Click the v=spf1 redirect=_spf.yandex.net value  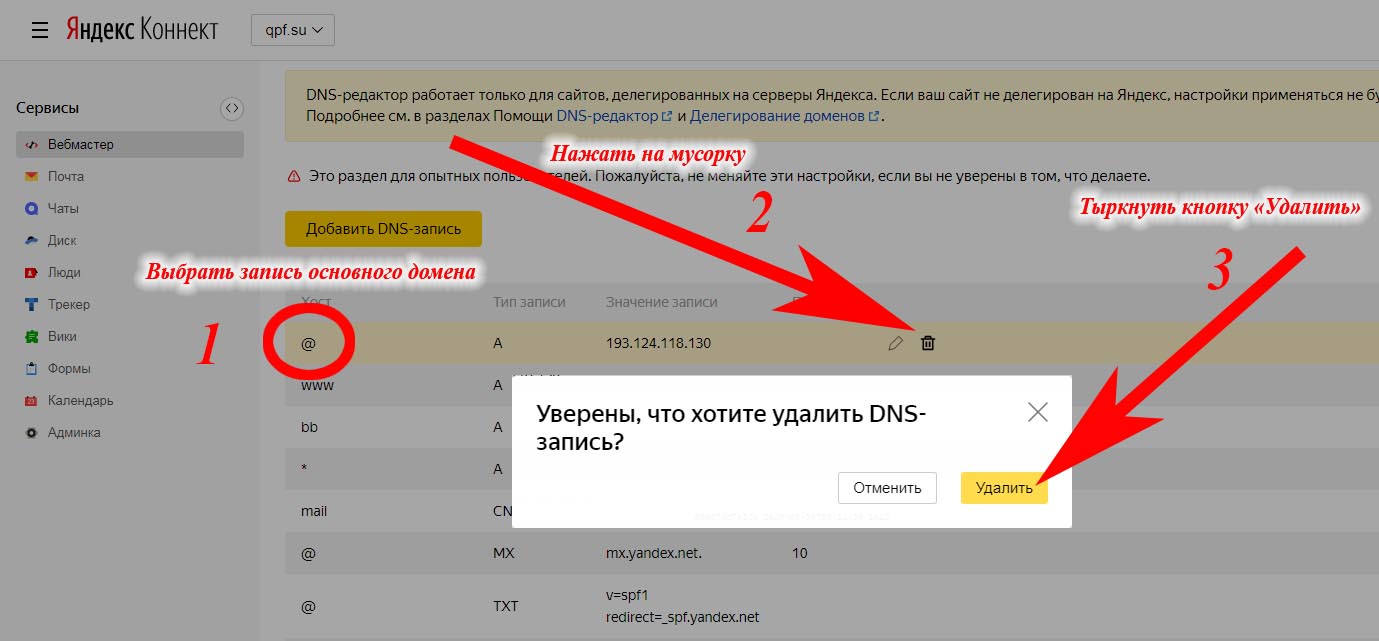(682, 606)
